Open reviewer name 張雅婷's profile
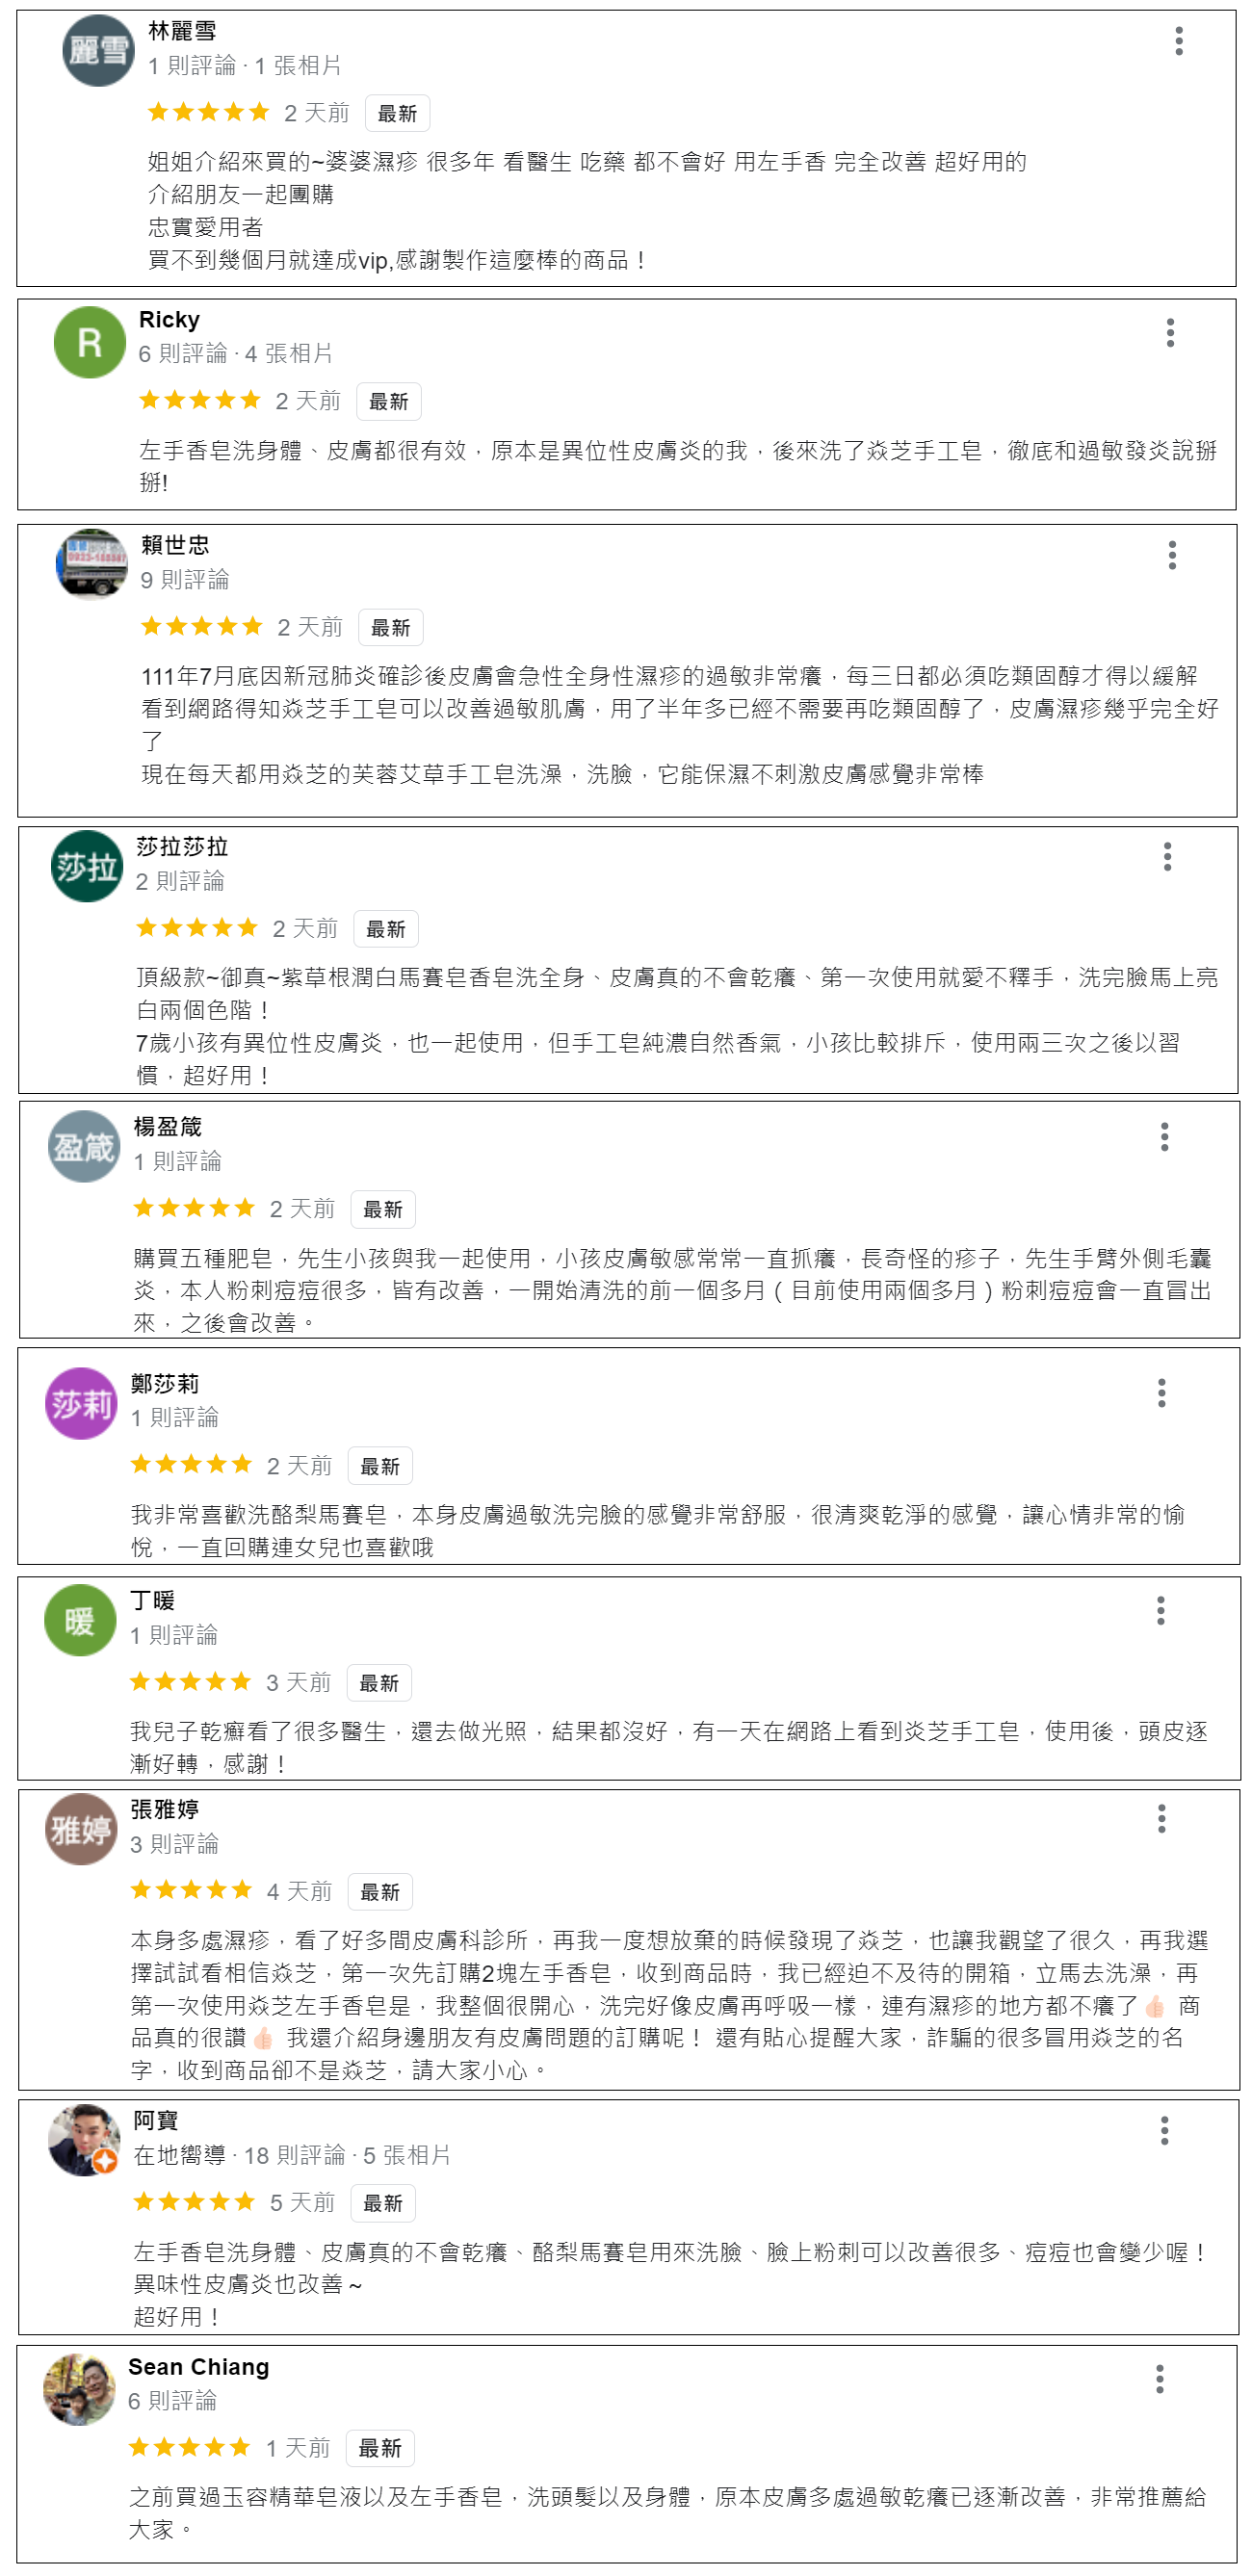The image size is (1252, 2576). pyautogui.click(x=165, y=1809)
